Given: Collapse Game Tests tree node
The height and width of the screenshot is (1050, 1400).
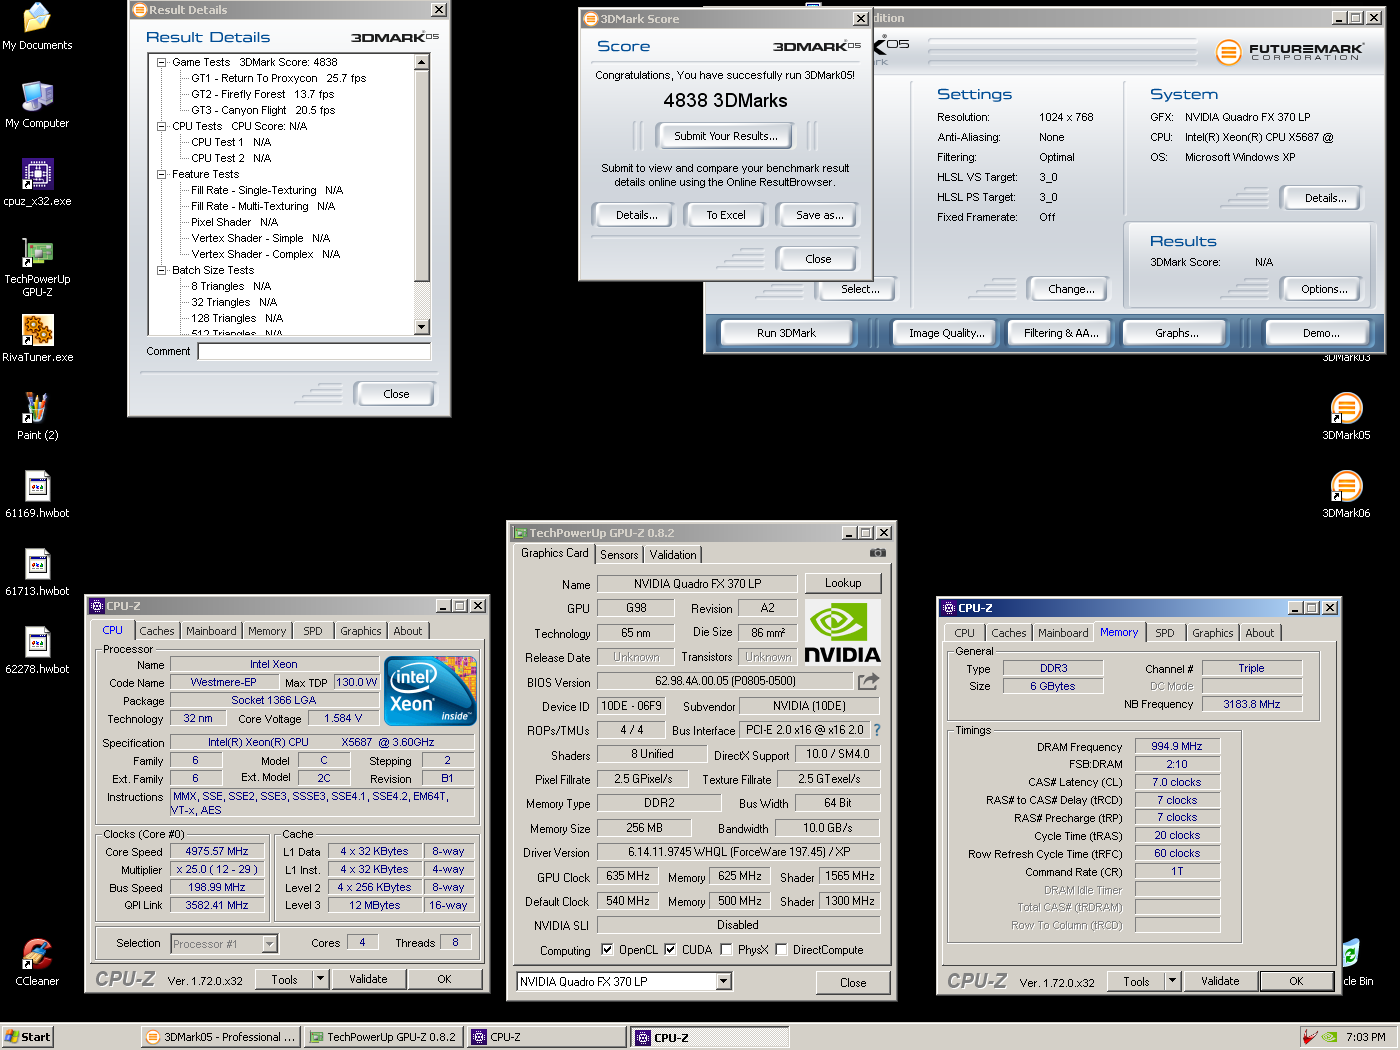Looking at the screenshot, I should point(161,62).
